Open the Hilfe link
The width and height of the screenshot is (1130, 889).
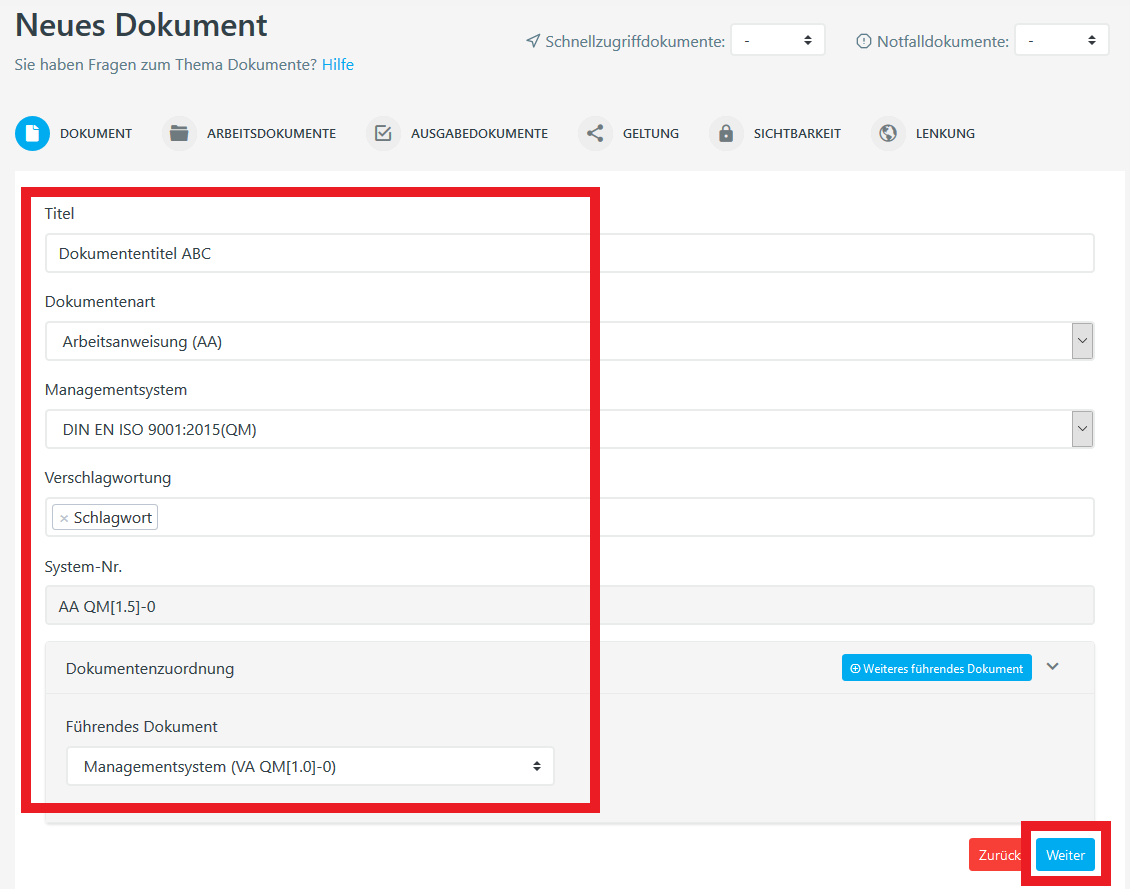[337, 64]
